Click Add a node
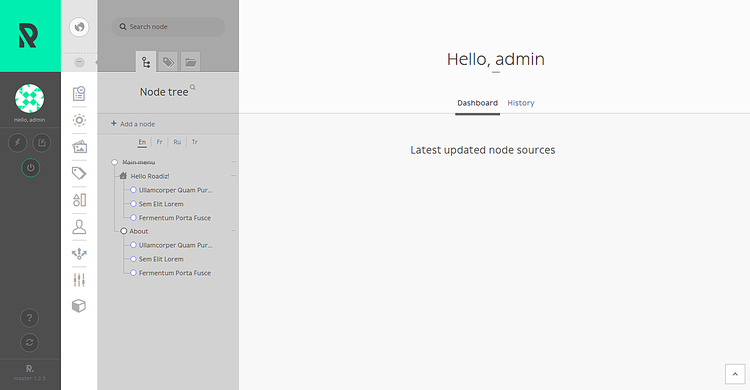The height and width of the screenshot is (390, 750). pyautogui.click(x=133, y=124)
